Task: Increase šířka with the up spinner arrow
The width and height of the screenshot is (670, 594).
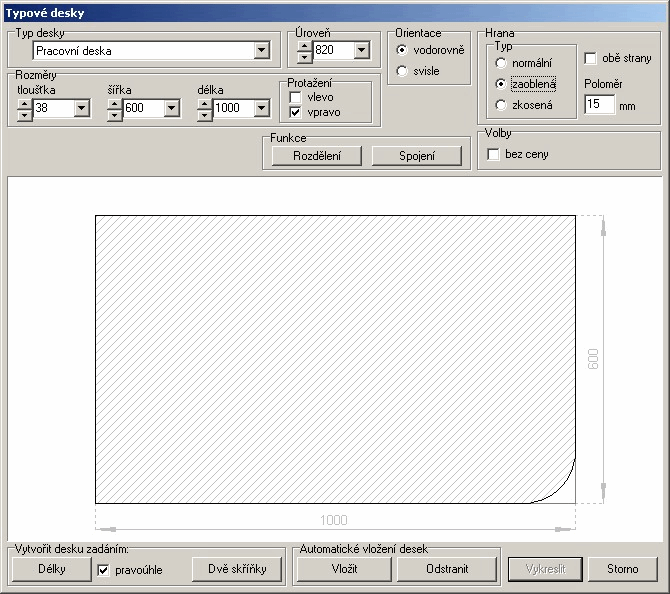Action: [115, 103]
